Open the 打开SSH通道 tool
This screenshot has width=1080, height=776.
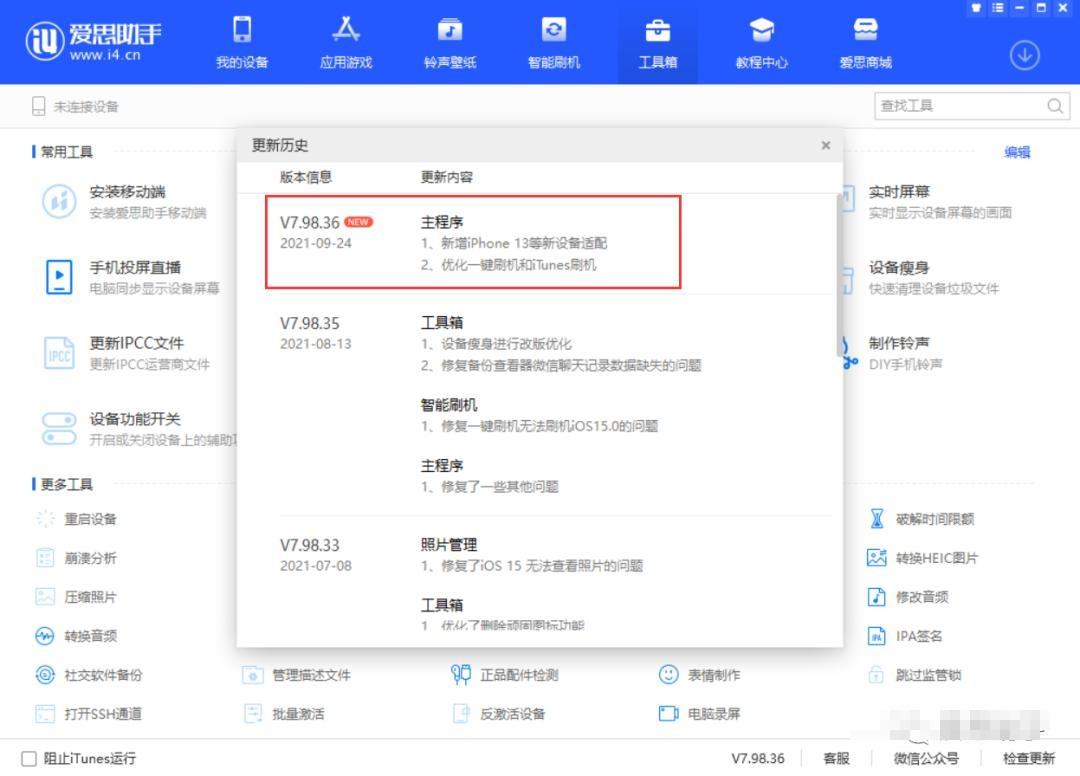[x=101, y=714]
